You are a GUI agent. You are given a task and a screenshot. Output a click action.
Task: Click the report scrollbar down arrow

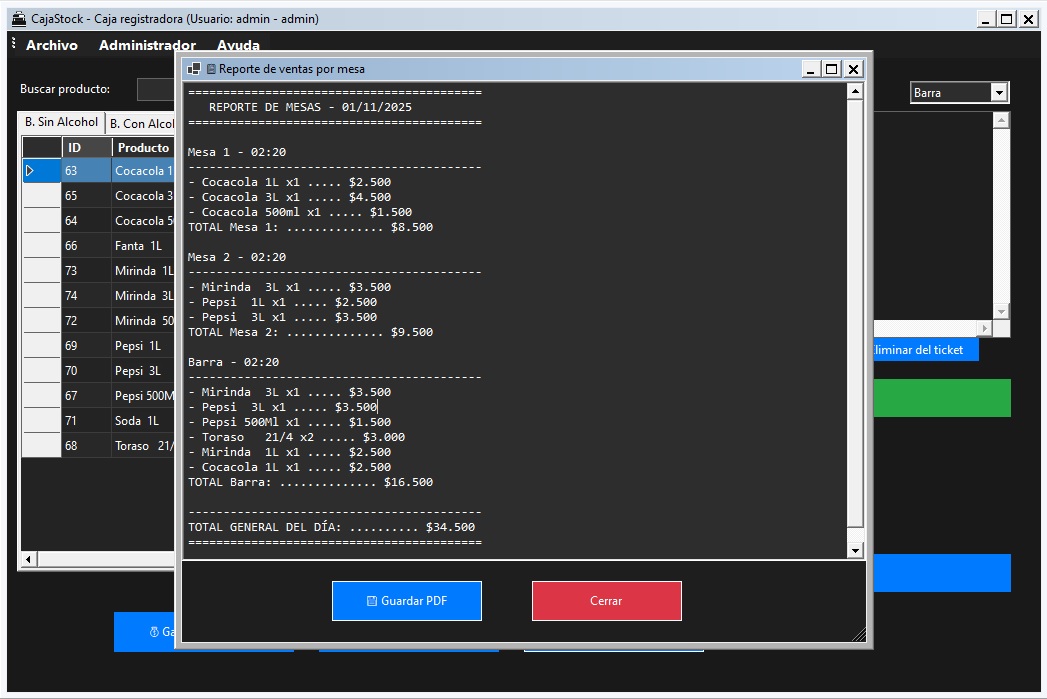point(854,550)
